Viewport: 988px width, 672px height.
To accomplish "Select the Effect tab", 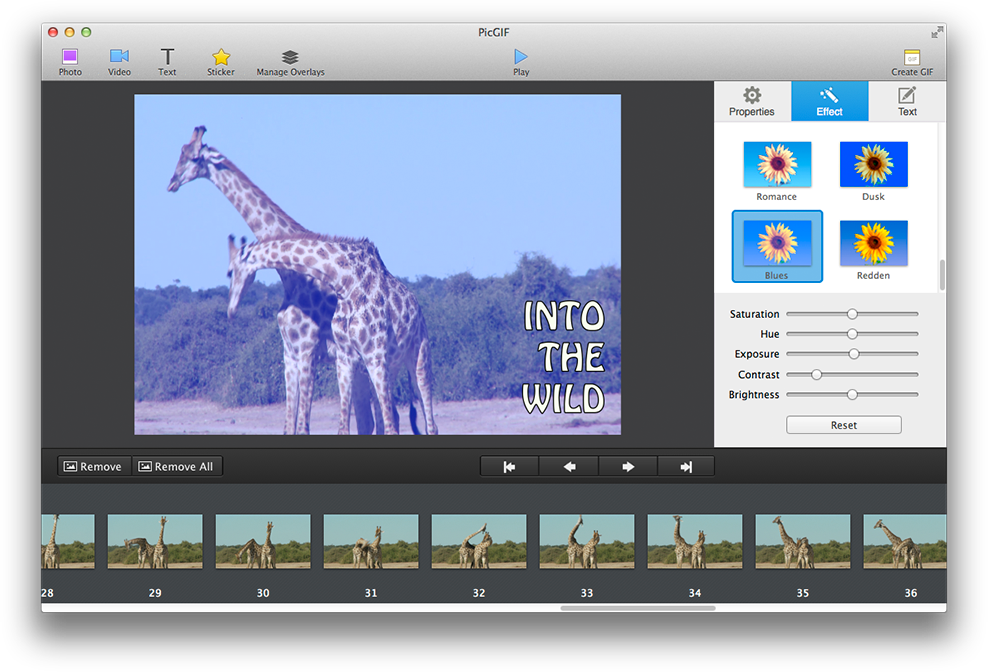I will coord(829,101).
